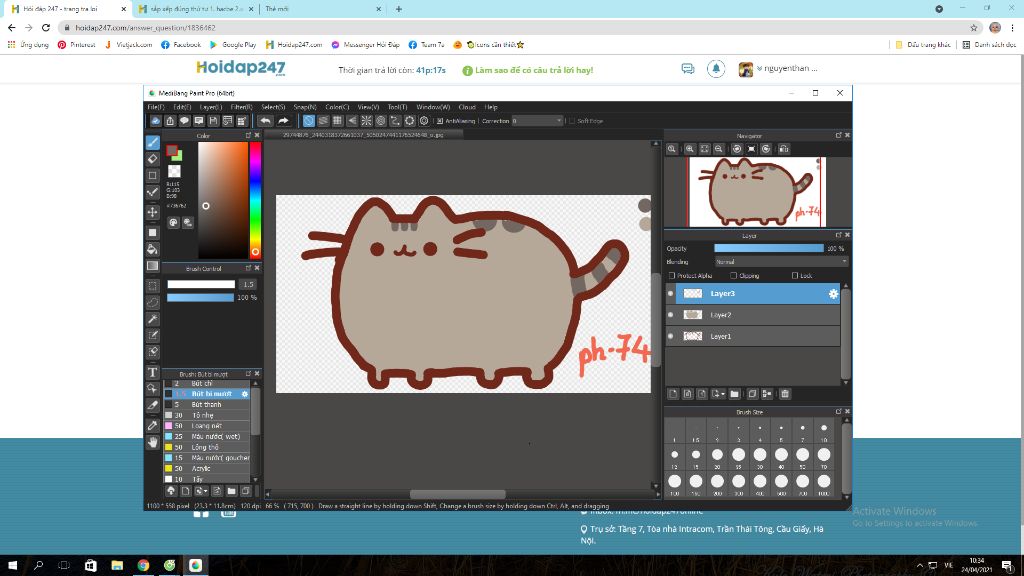Select the Lasso selection tool
The image size is (1024, 576).
pyautogui.click(x=153, y=302)
